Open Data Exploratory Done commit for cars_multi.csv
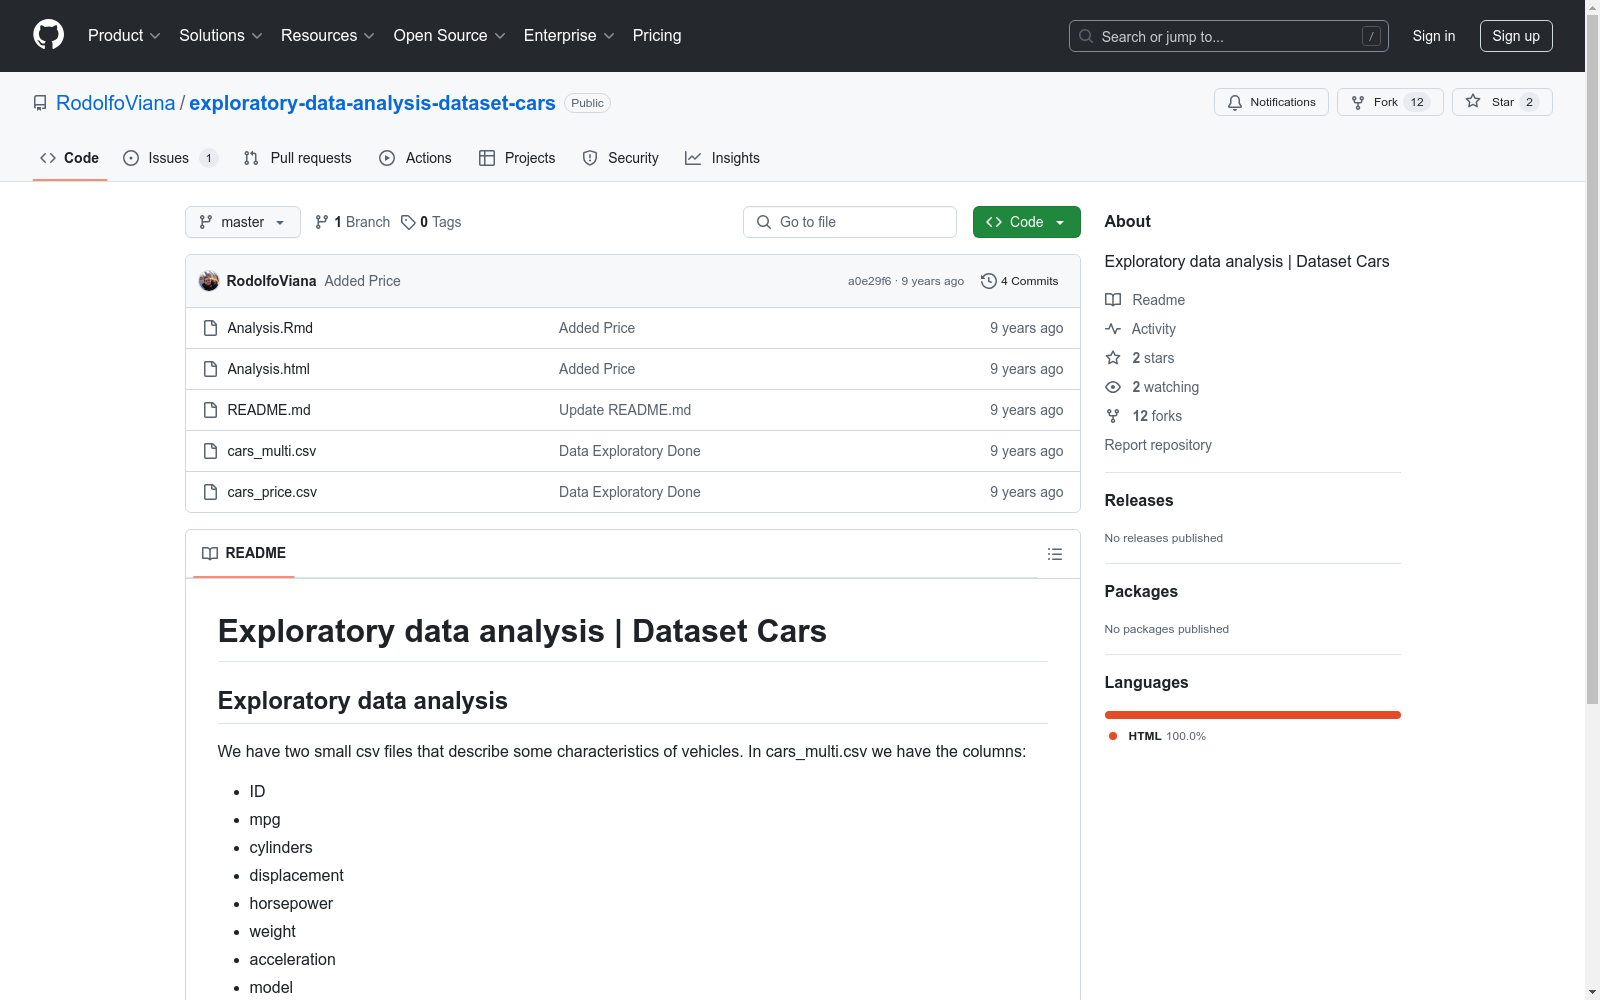Image resolution: width=1600 pixels, height=1000 pixels. (629, 451)
